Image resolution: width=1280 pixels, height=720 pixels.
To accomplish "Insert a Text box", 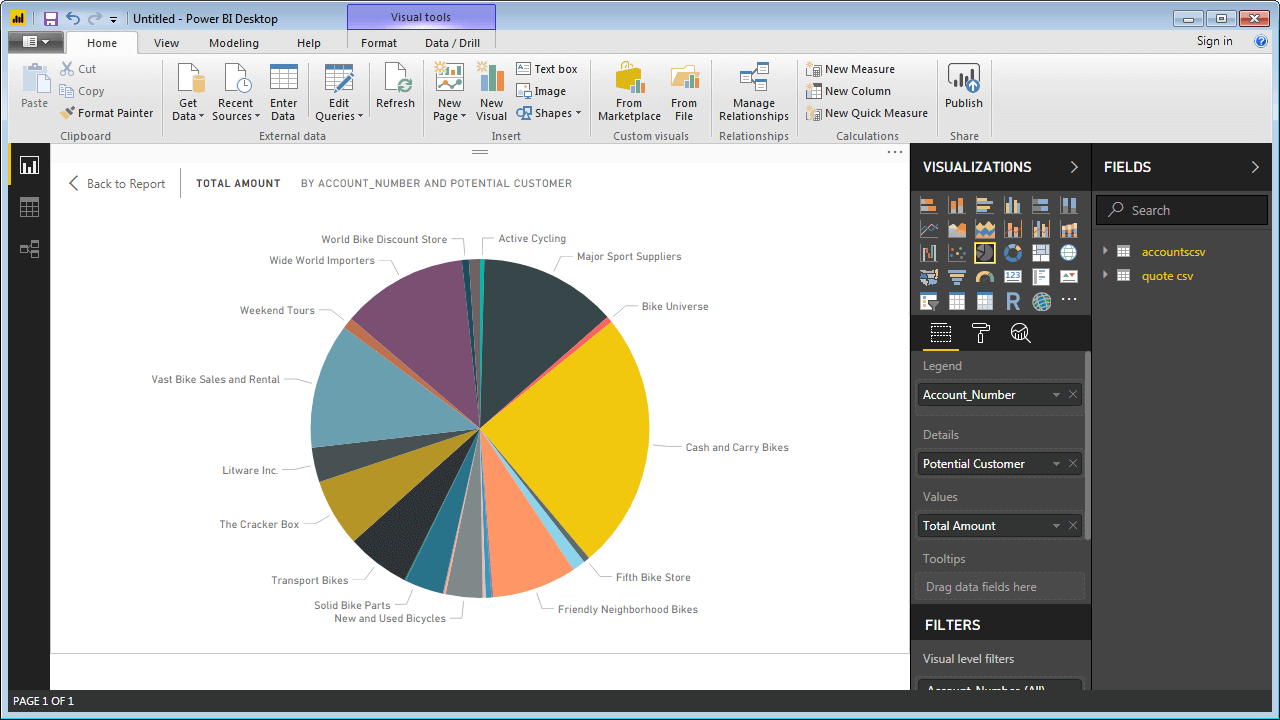I will [x=547, y=69].
